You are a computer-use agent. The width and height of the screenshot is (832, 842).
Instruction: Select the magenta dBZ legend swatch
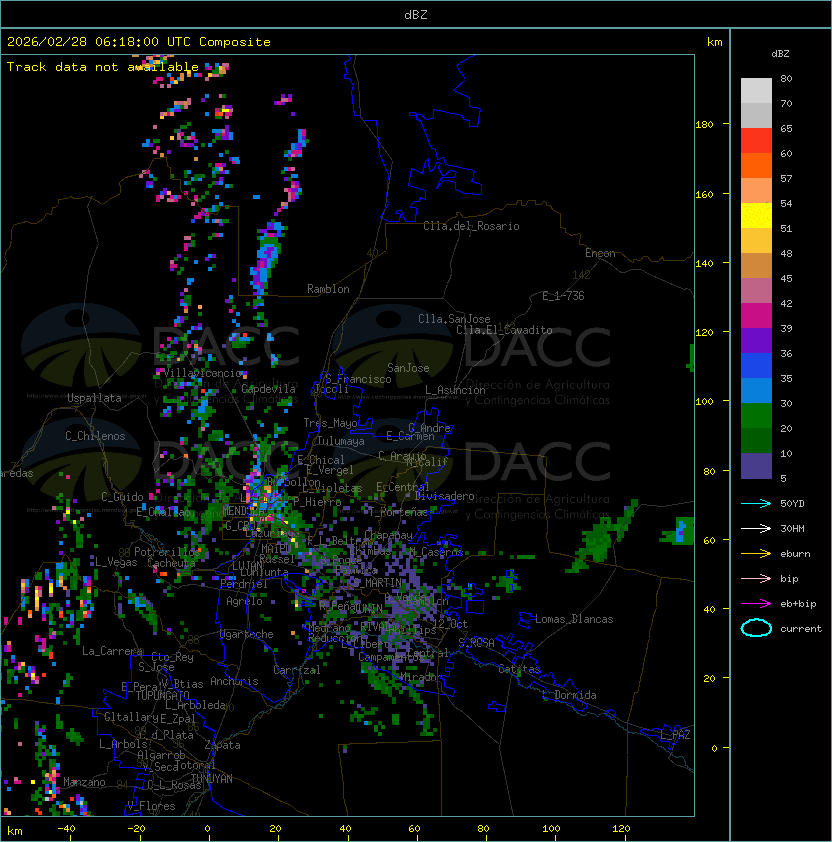pyautogui.click(x=756, y=315)
